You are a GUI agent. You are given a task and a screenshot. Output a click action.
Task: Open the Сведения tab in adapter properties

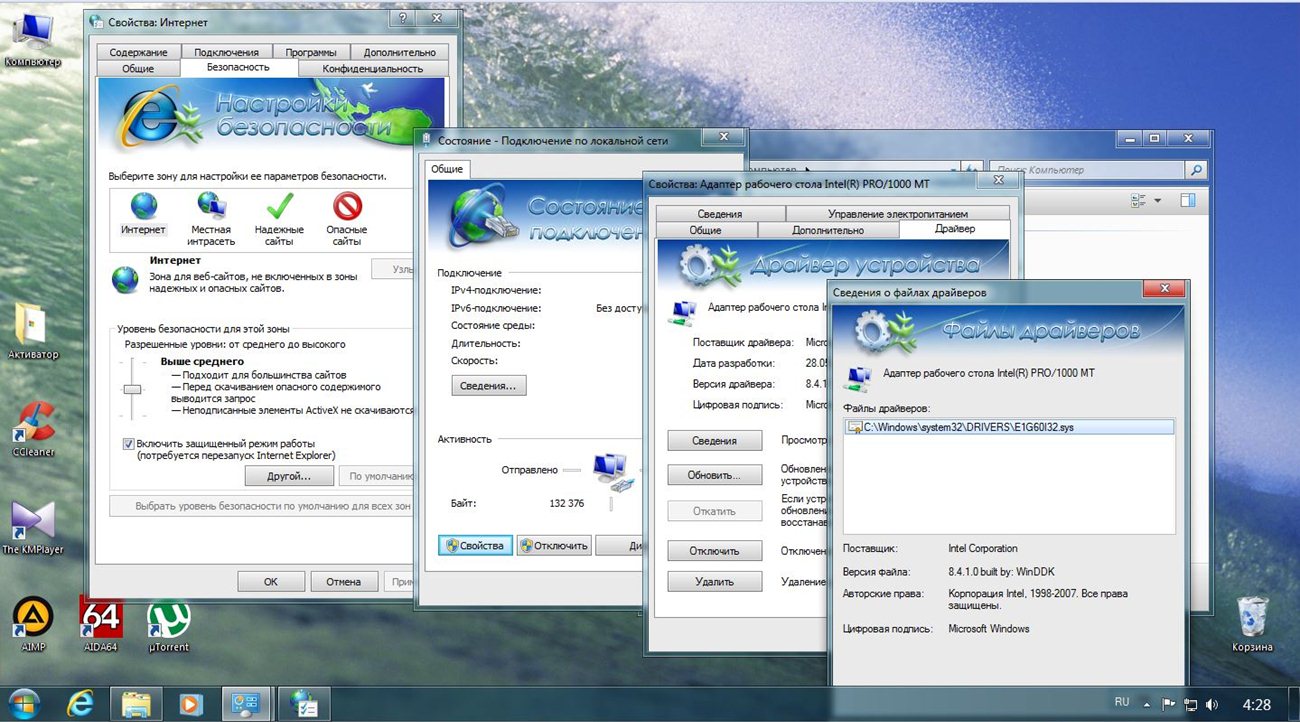[x=720, y=214]
